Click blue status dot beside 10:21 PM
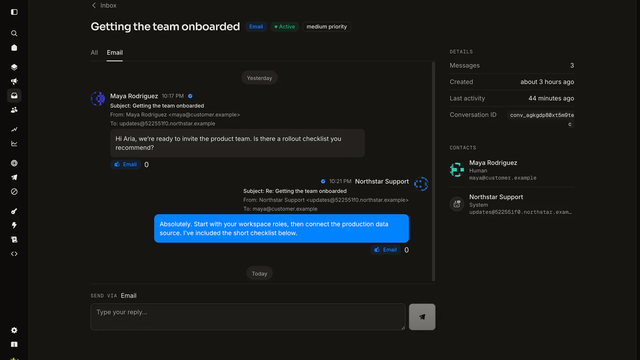 (x=323, y=181)
